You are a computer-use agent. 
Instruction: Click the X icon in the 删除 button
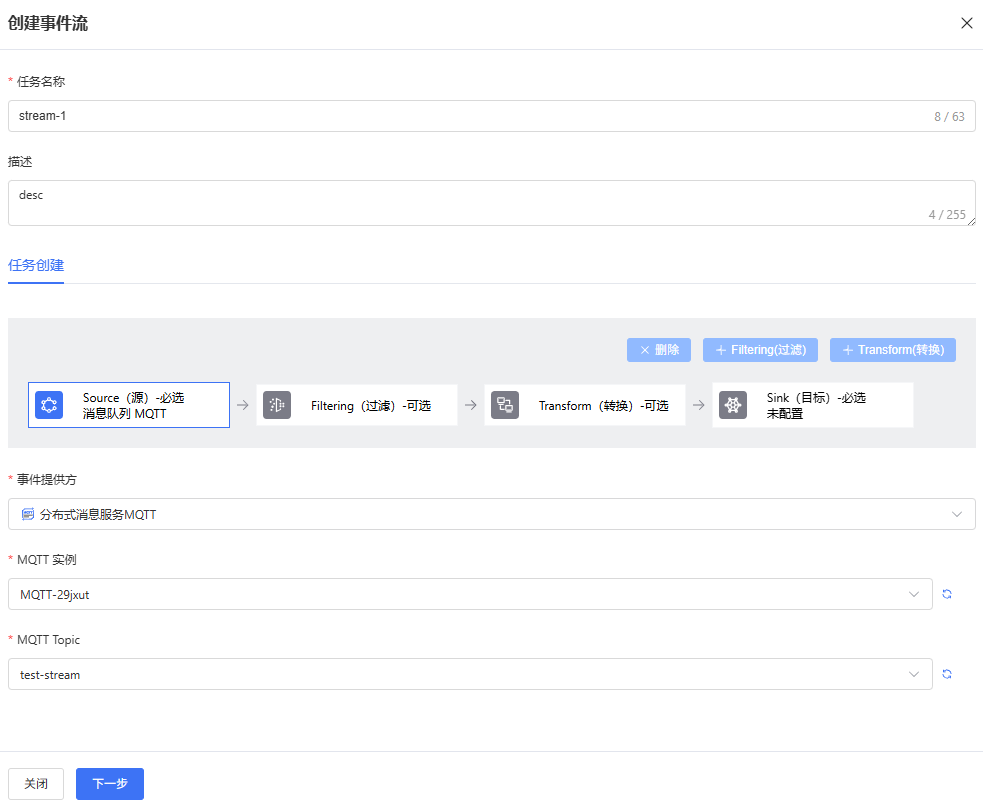click(644, 350)
